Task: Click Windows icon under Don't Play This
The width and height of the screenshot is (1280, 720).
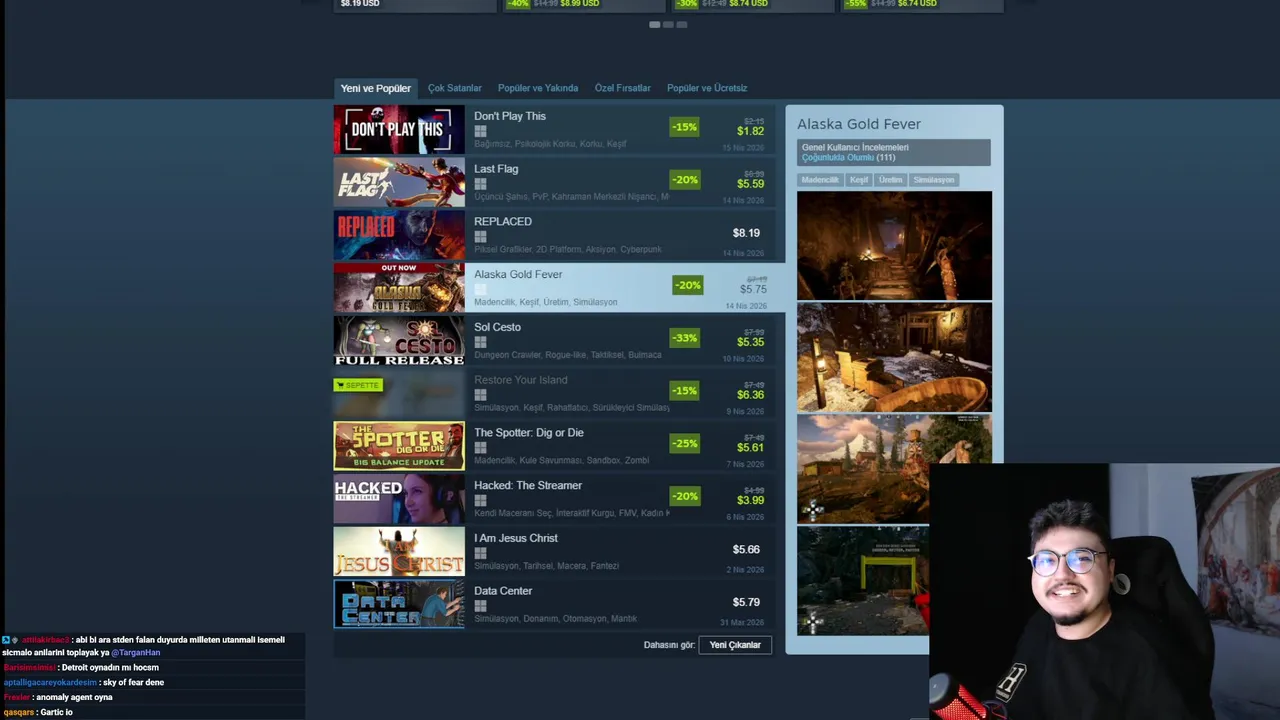Action: coord(480,131)
